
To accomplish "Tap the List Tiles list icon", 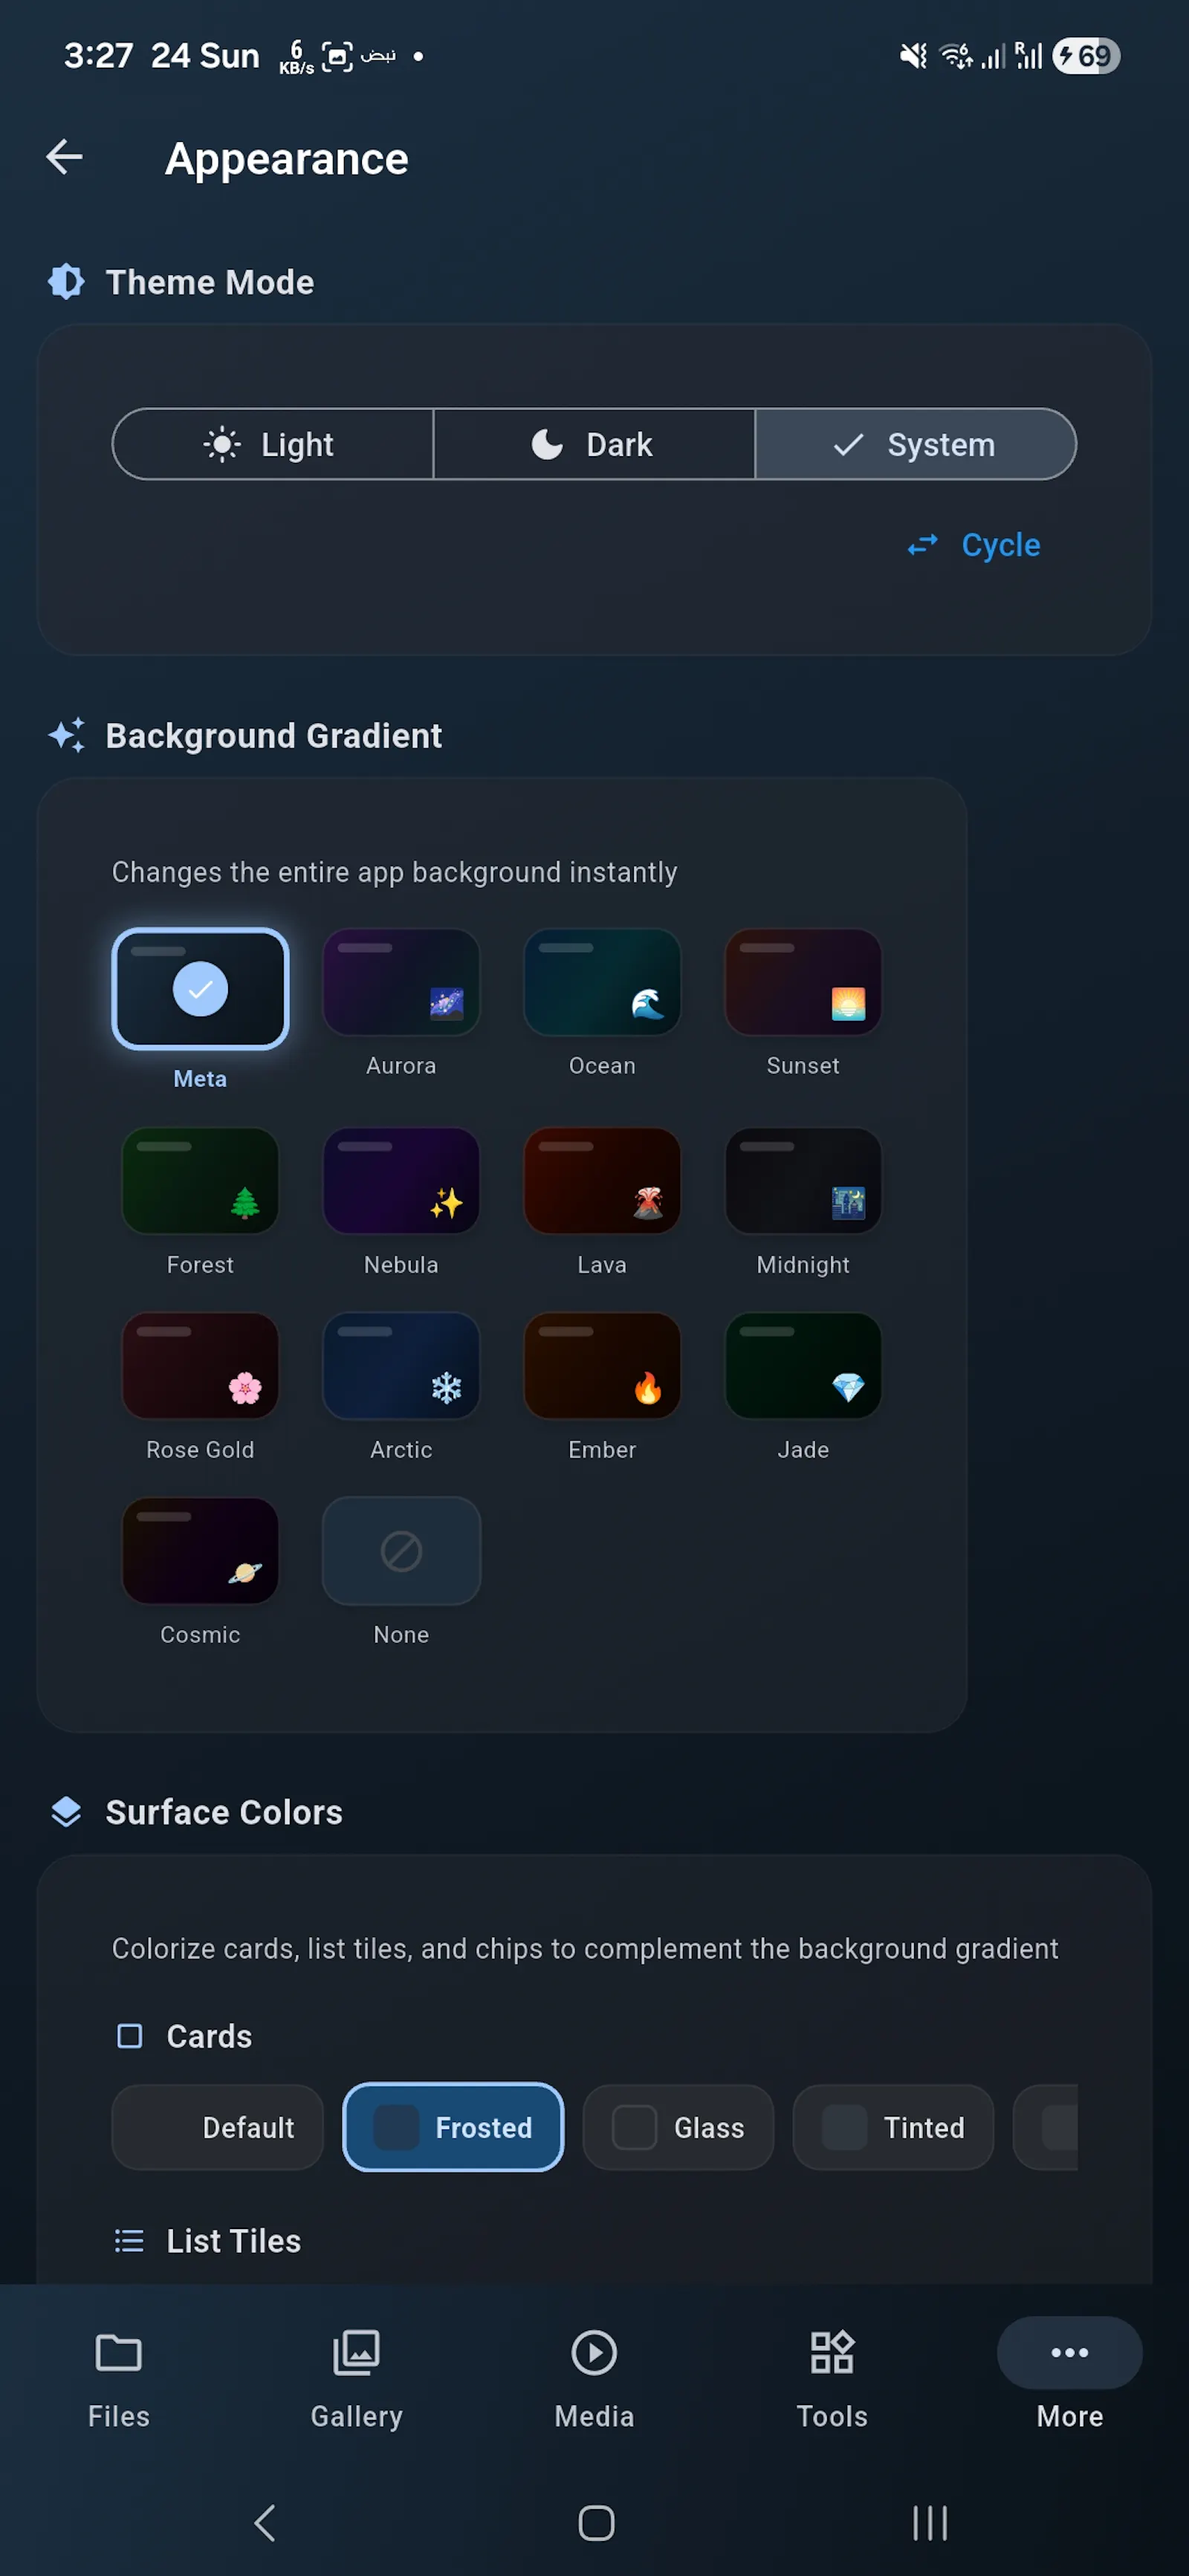I will [x=129, y=2241].
